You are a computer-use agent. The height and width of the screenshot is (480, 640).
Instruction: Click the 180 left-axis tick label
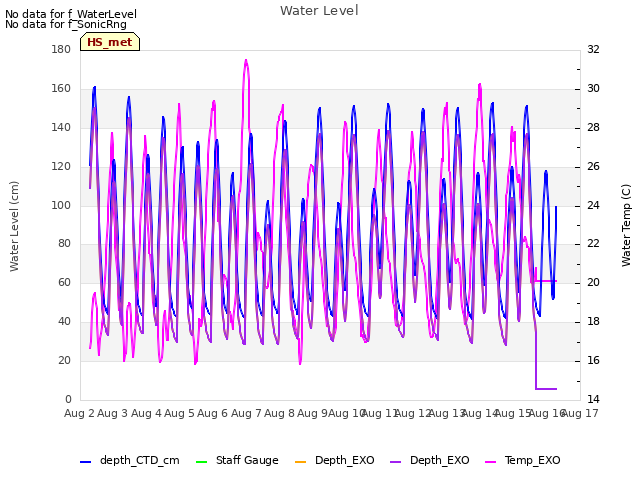point(61,49)
